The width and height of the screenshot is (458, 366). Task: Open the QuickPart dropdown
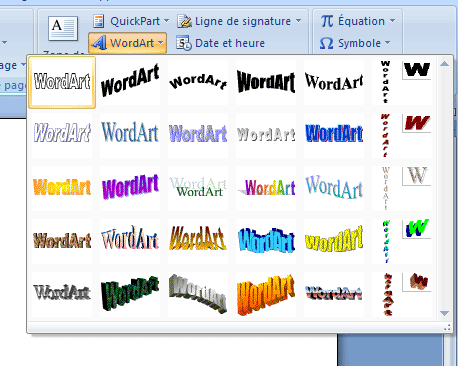pos(131,21)
